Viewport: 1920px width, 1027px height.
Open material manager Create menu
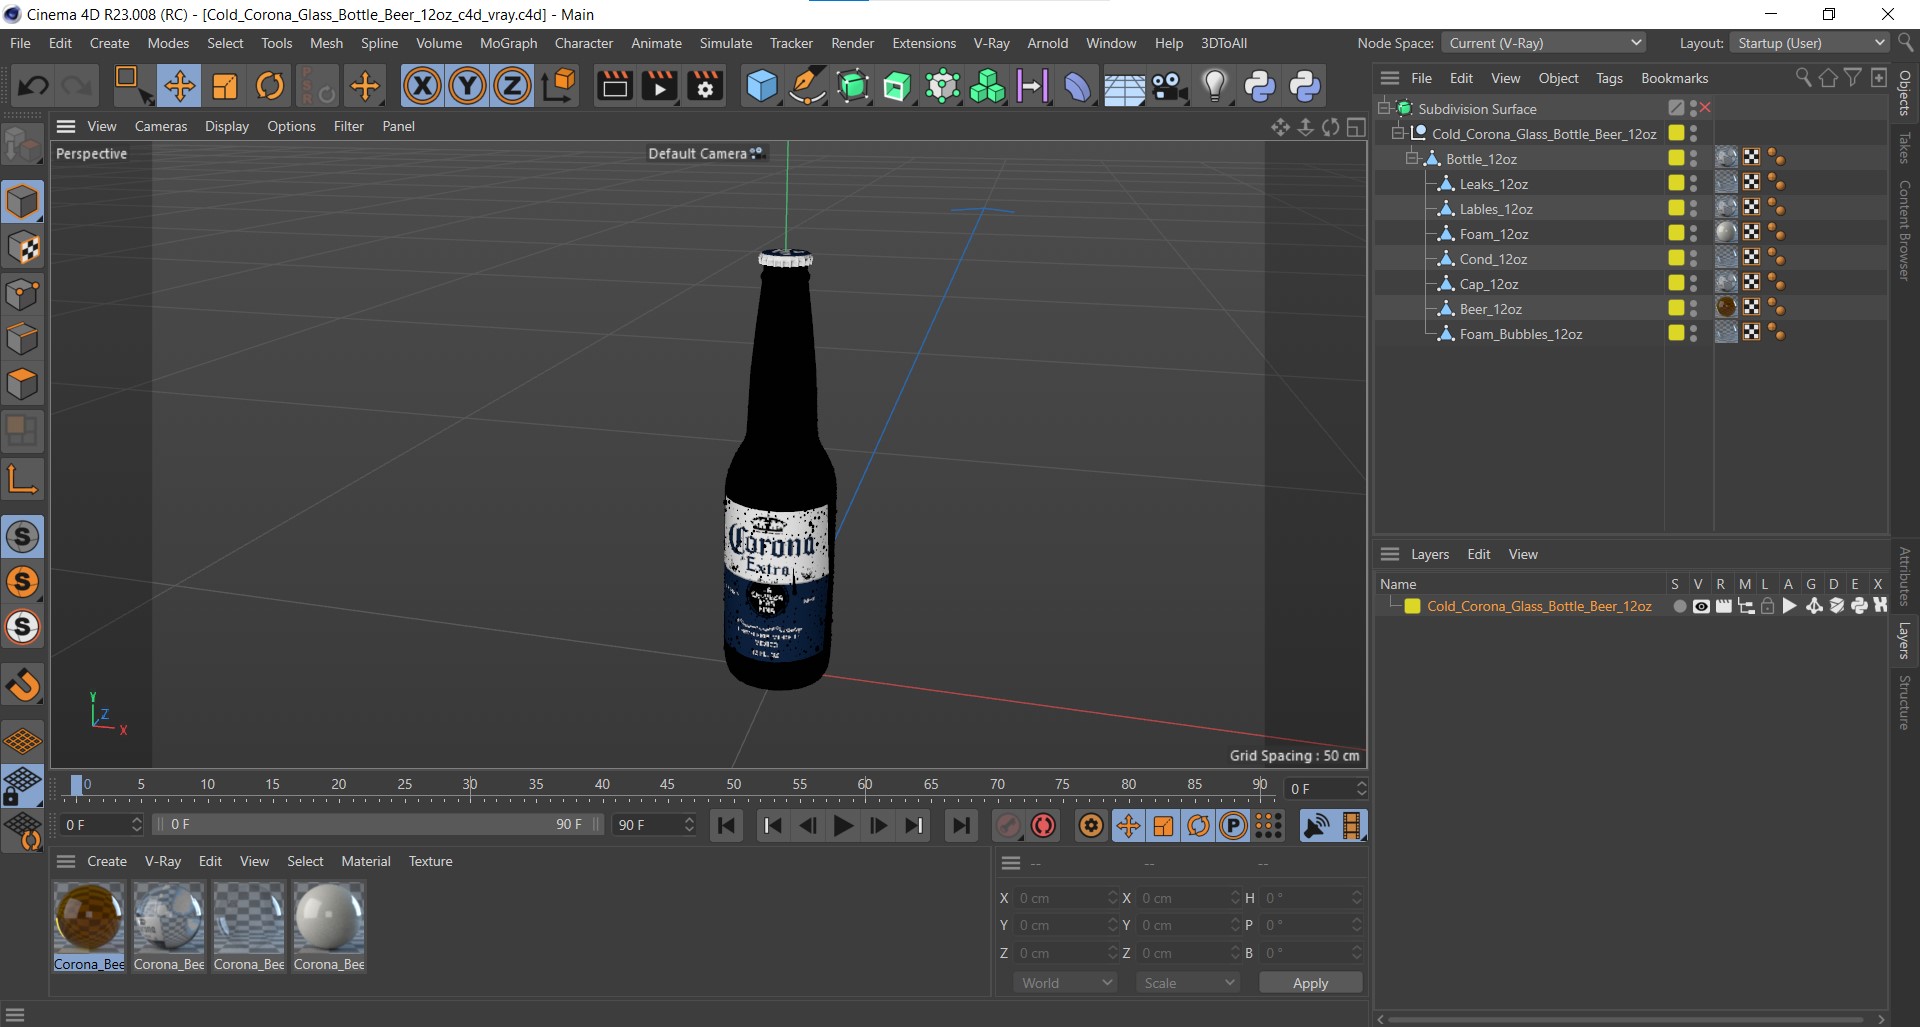(107, 861)
